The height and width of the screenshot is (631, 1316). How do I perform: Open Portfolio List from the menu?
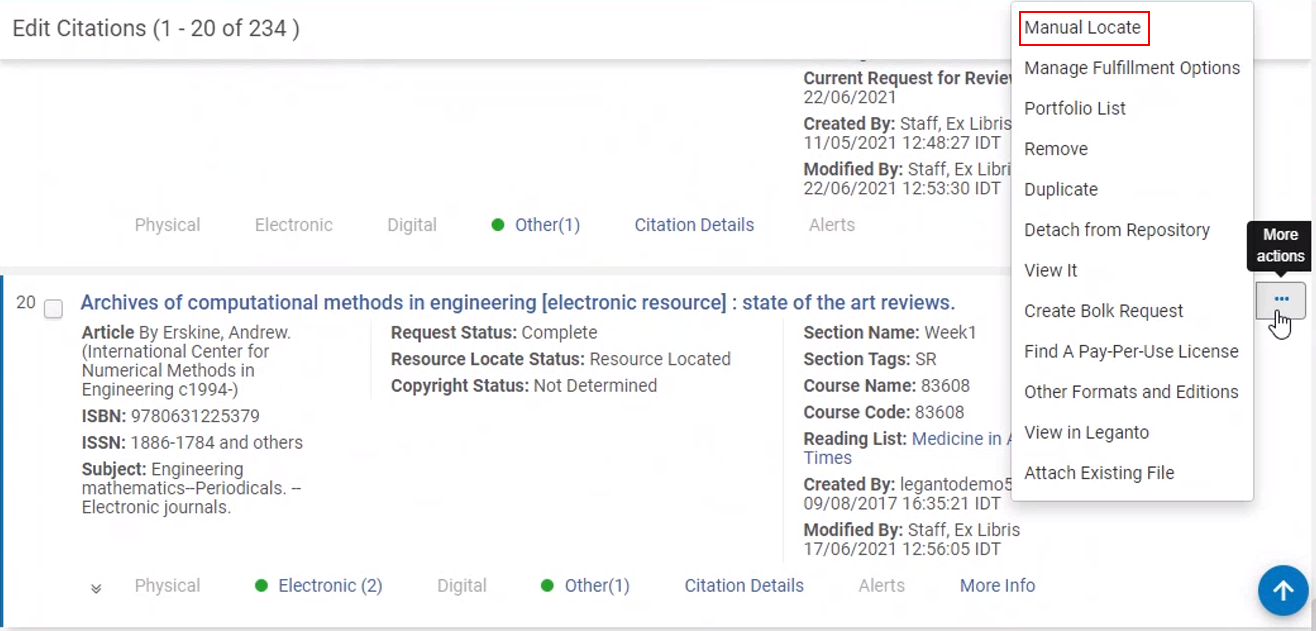(x=1074, y=108)
